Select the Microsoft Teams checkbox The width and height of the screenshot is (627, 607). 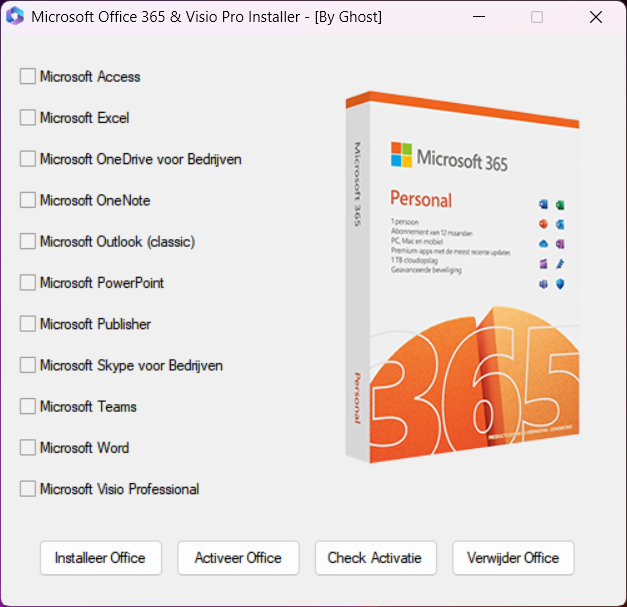28,406
